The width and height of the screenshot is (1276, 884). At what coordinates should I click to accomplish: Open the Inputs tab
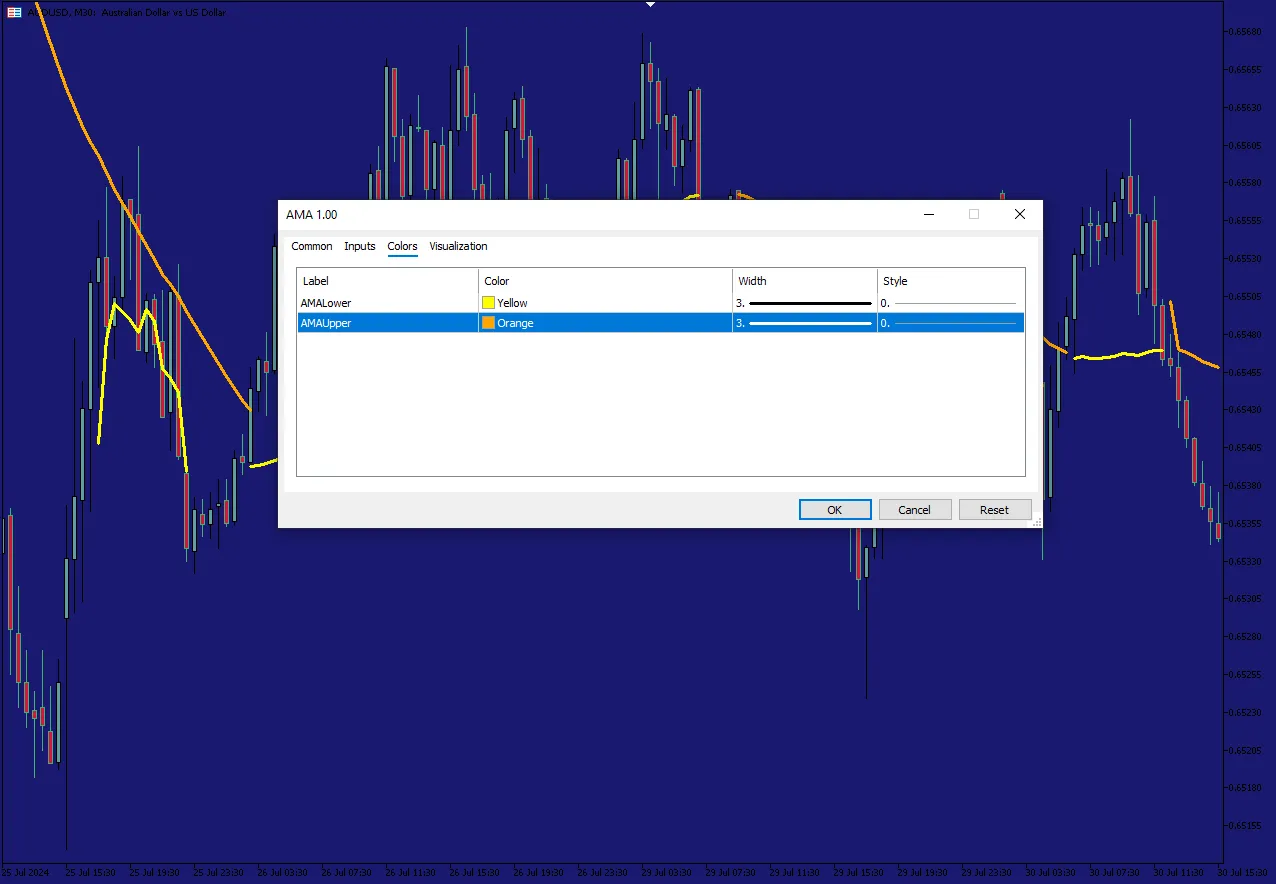tap(360, 246)
